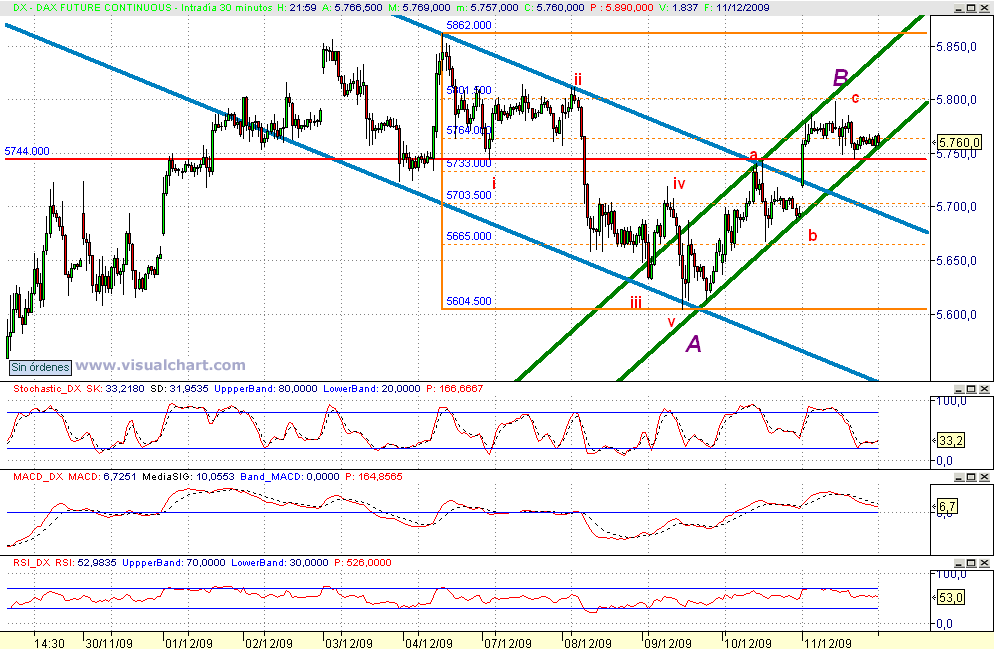The height and width of the screenshot is (649, 994).
Task: Select the 5733.000 retracement label
Action: click(468, 163)
